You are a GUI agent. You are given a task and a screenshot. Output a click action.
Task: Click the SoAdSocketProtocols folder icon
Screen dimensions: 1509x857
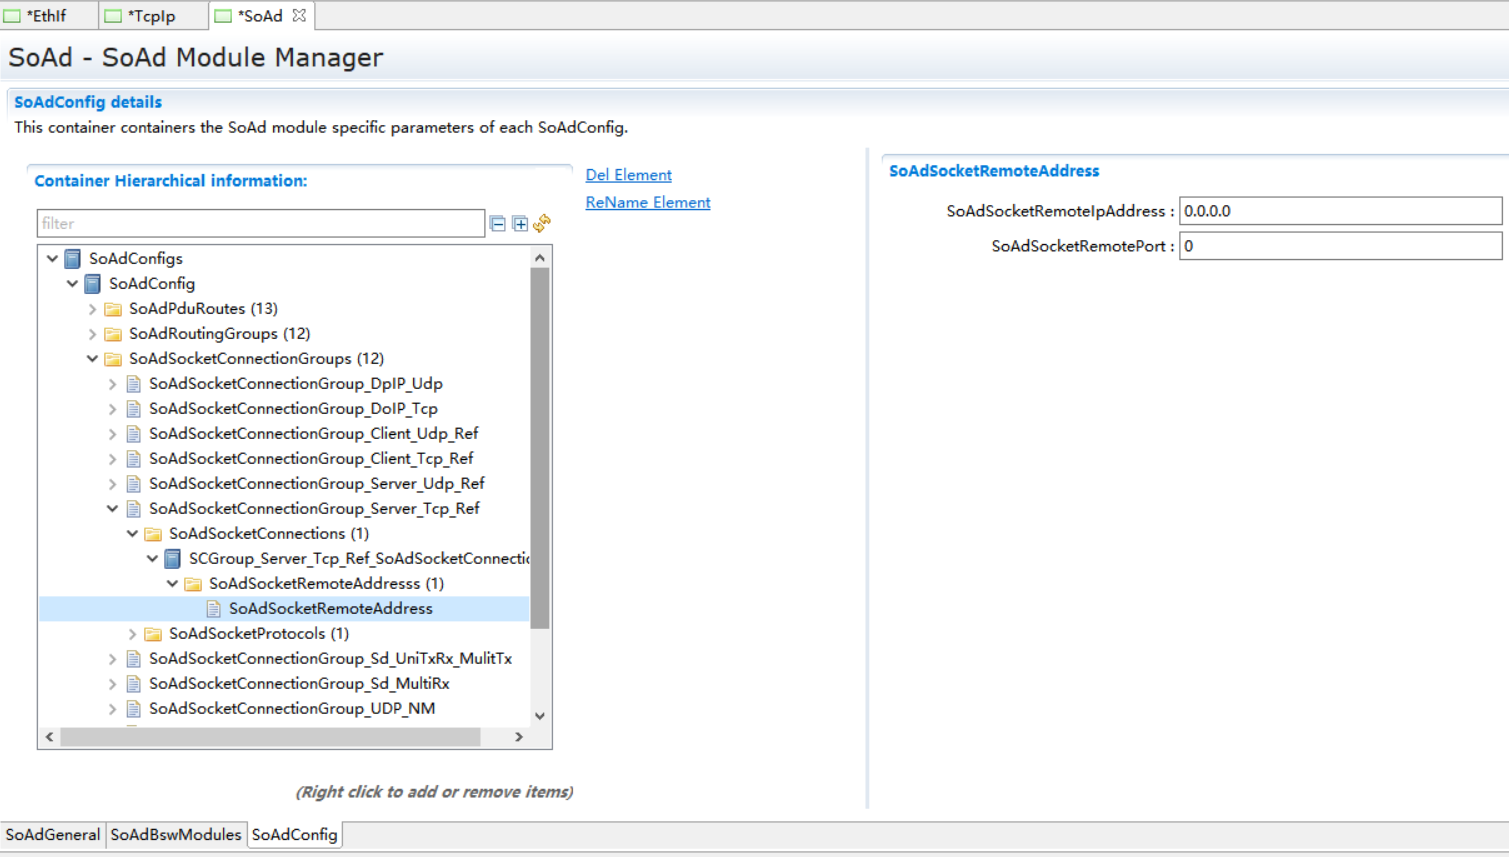tap(153, 634)
